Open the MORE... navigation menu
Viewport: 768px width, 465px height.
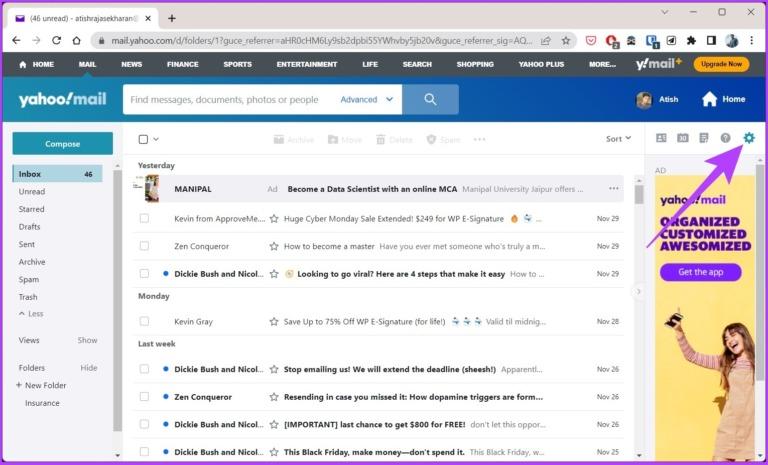tap(602, 64)
